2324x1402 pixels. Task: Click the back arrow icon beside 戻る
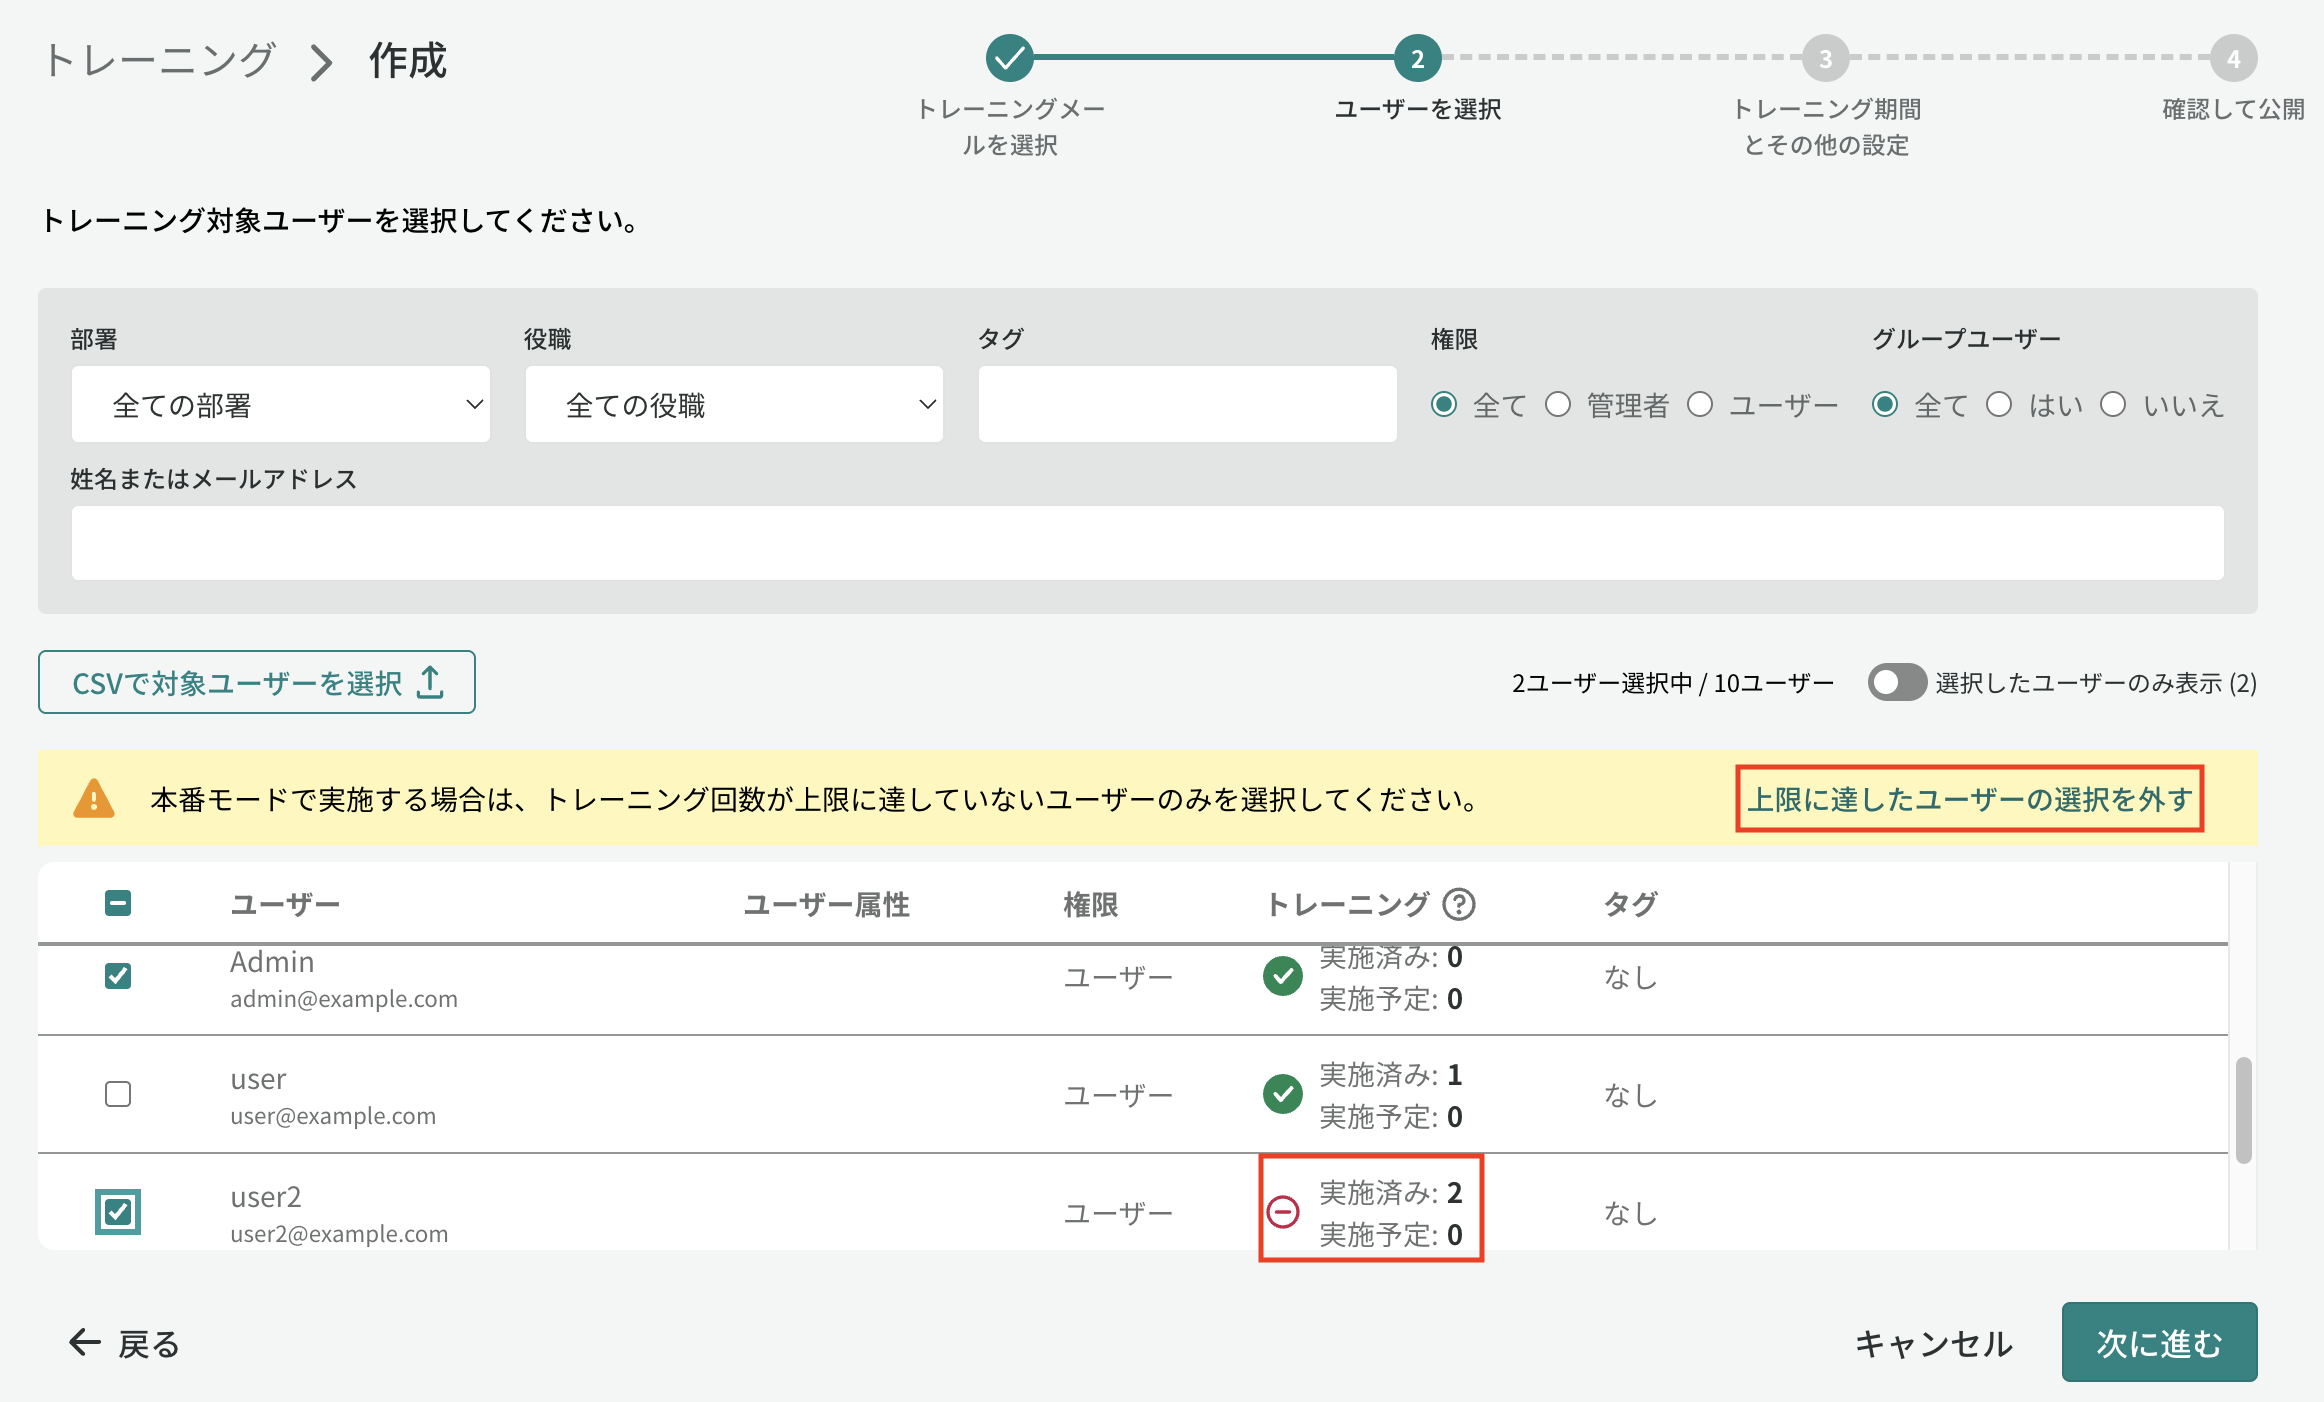[x=85, y=1342]
